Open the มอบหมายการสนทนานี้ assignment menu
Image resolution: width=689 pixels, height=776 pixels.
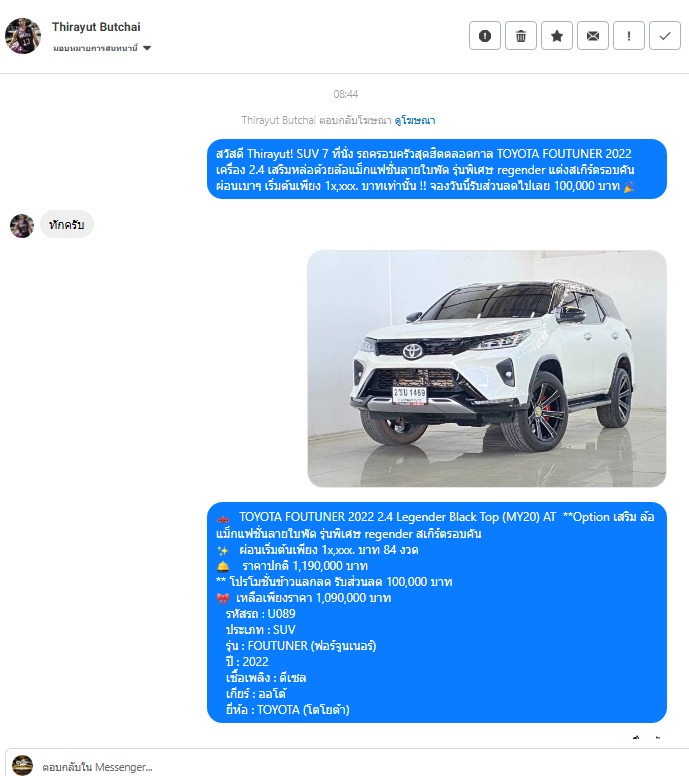click(101, 48)
